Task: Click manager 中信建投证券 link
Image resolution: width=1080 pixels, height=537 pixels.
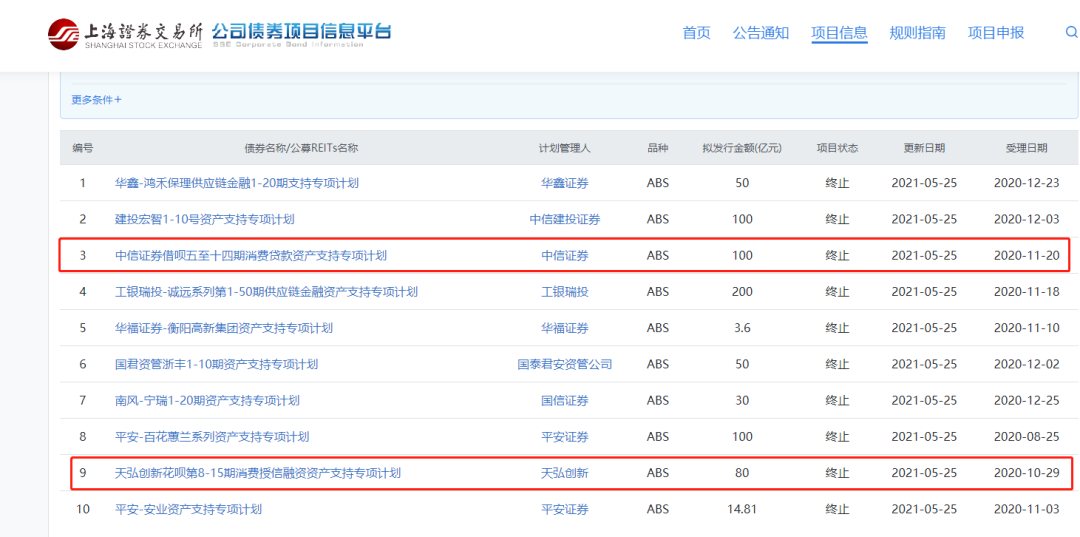Action: 565,220
